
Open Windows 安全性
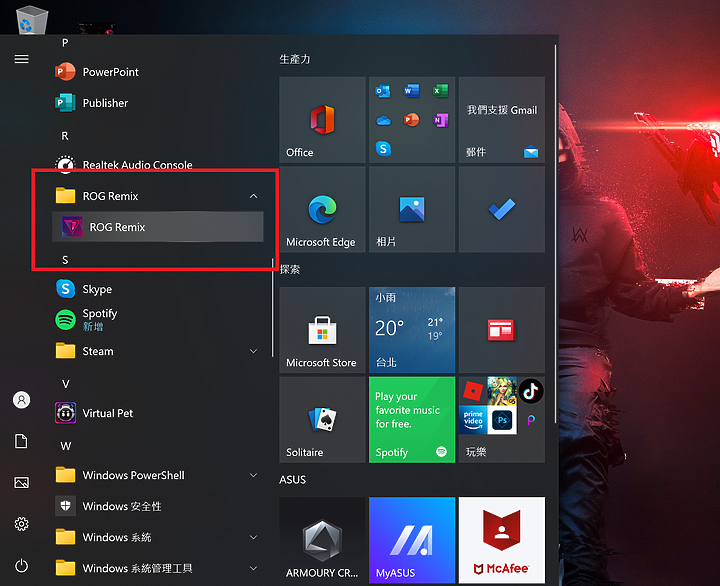(x=158, y=506)
